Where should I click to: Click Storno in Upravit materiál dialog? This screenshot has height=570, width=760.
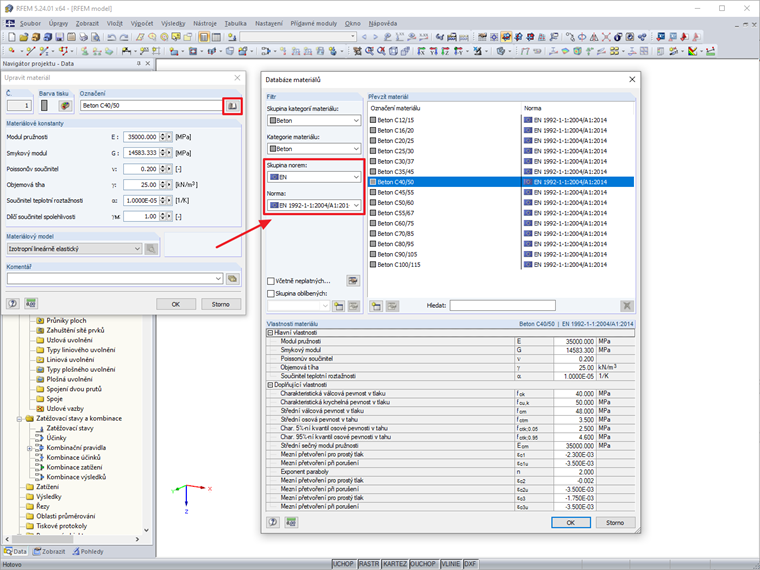click(221, 304)
